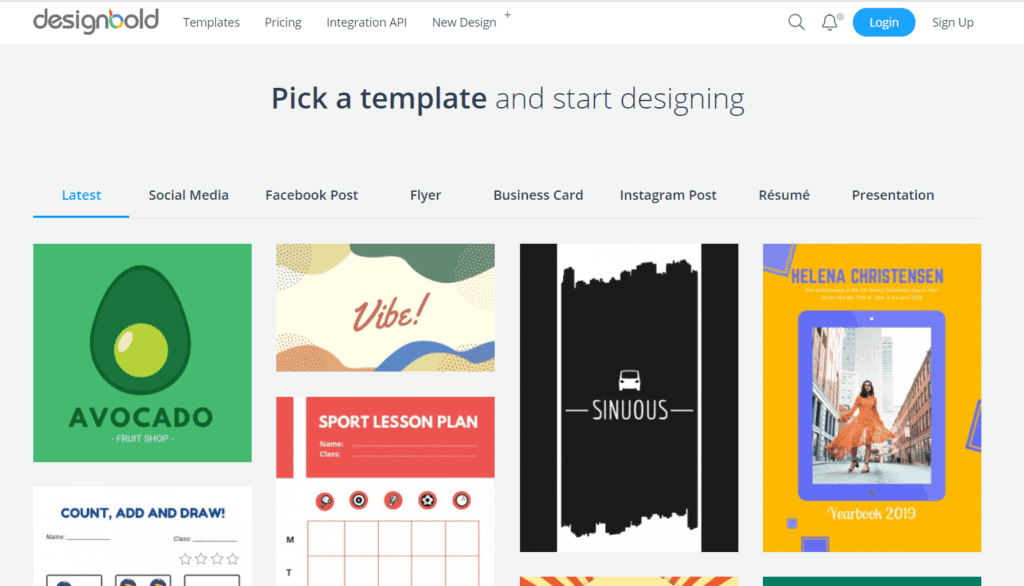Viewport: 1024px width, 586px height.
Task: Open the Vibe! template
Action: [385, 307]
